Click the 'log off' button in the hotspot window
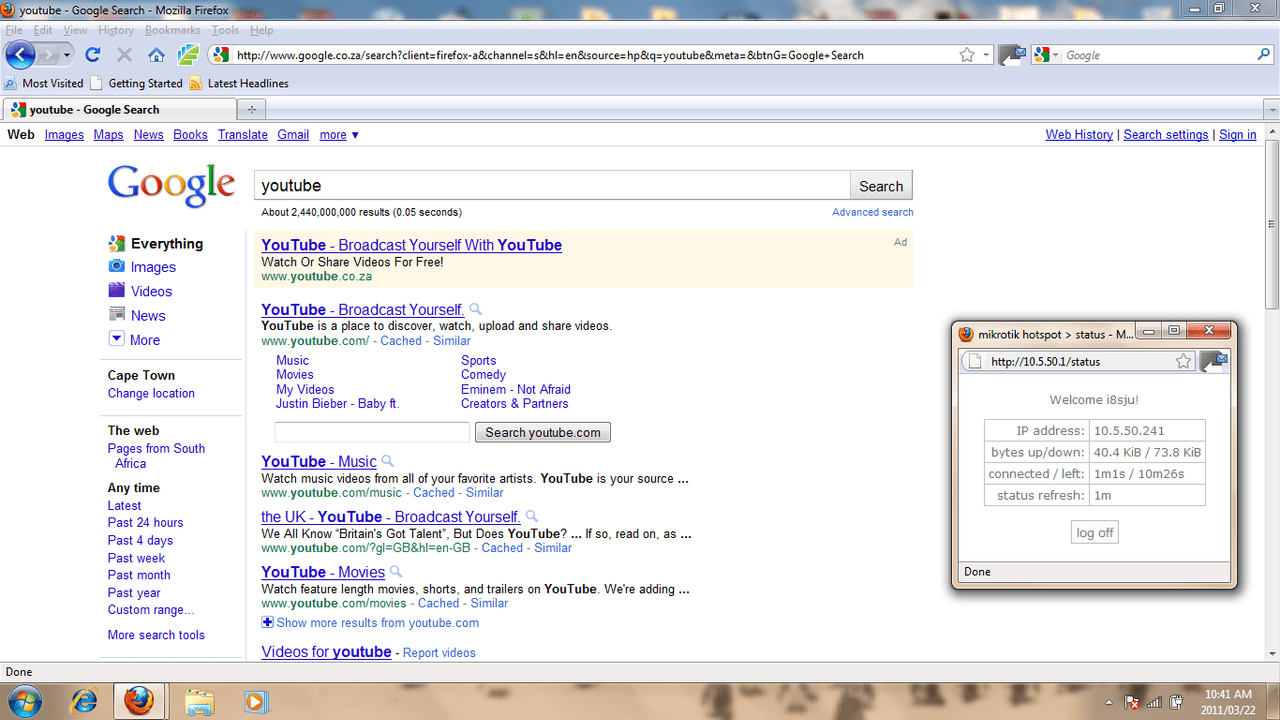Screen dimensions: 1280x720 [1094, 533]
